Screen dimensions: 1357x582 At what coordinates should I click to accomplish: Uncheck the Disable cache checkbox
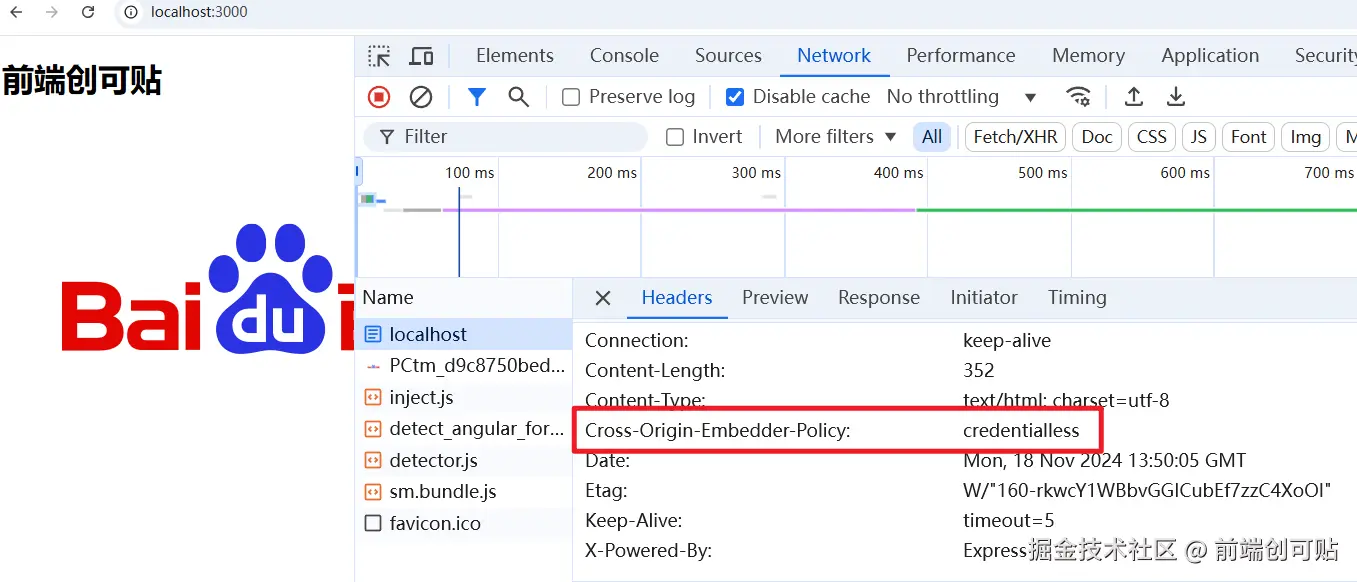pos(735,97)
